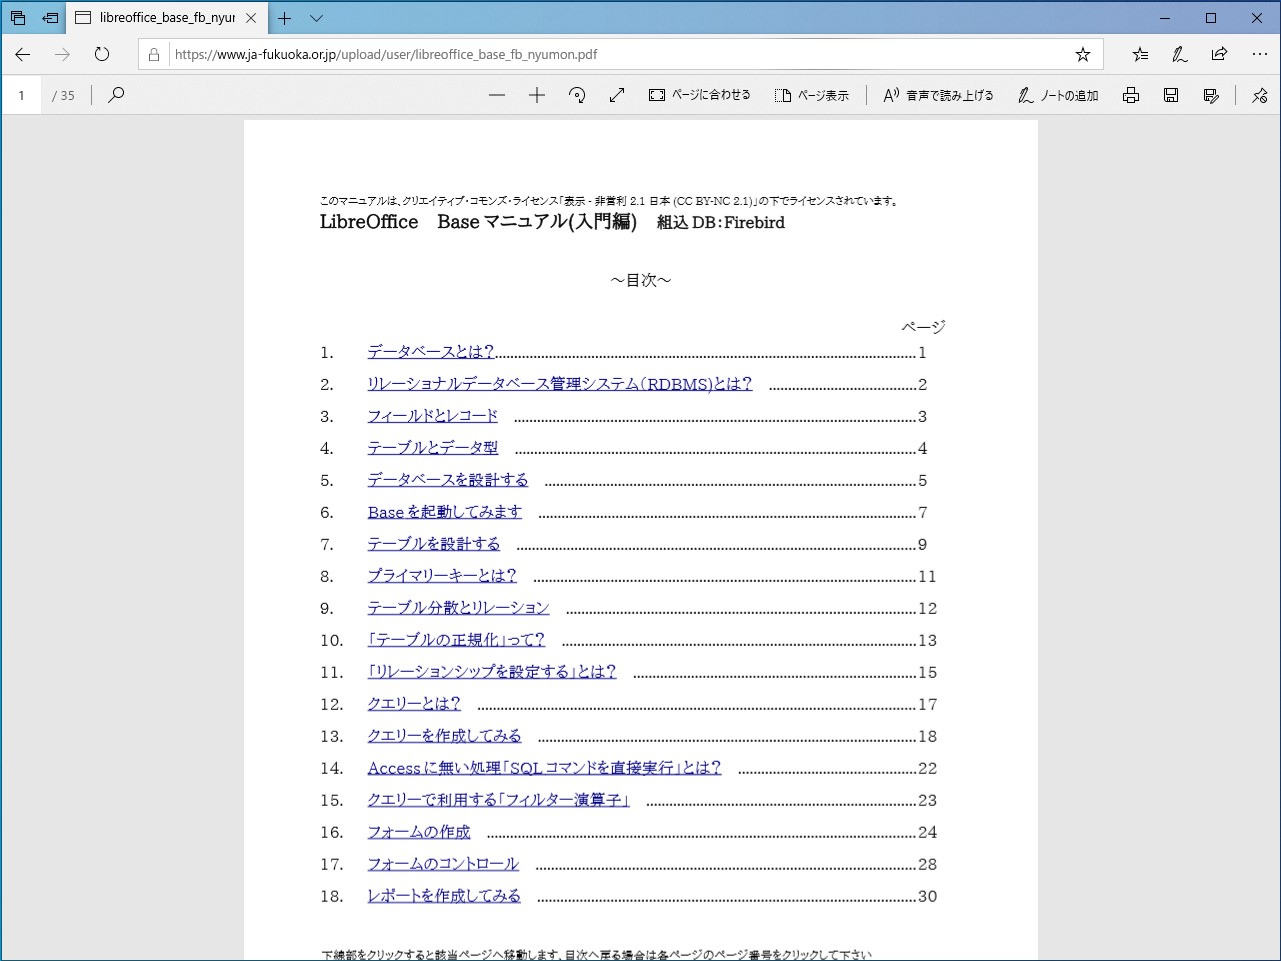This screenshot has height=961, width=1281.
Task: Enter full screen view
Action: pyautogui.click(x=617, y=95)
